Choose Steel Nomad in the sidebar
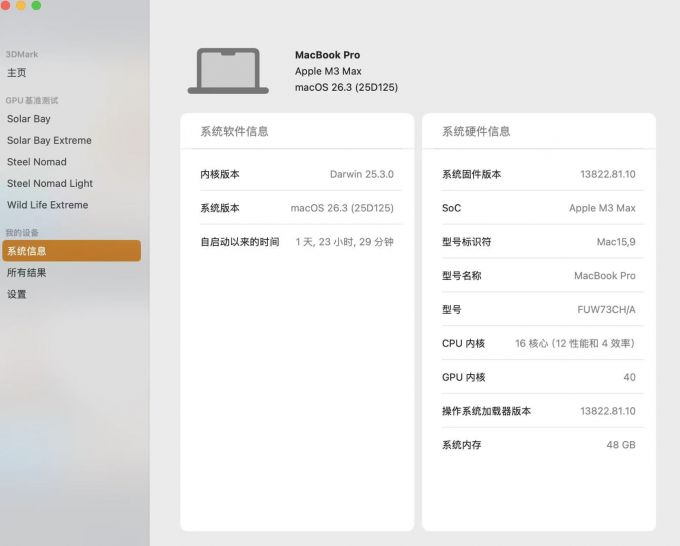 37,162
